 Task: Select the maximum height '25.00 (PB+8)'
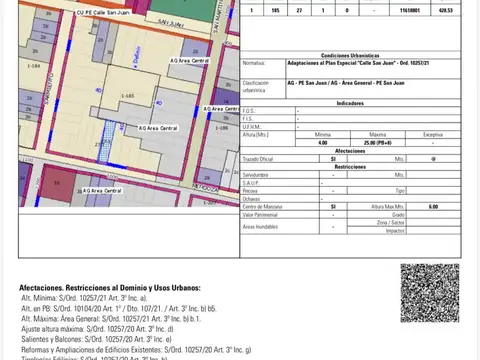coord(378,143)
